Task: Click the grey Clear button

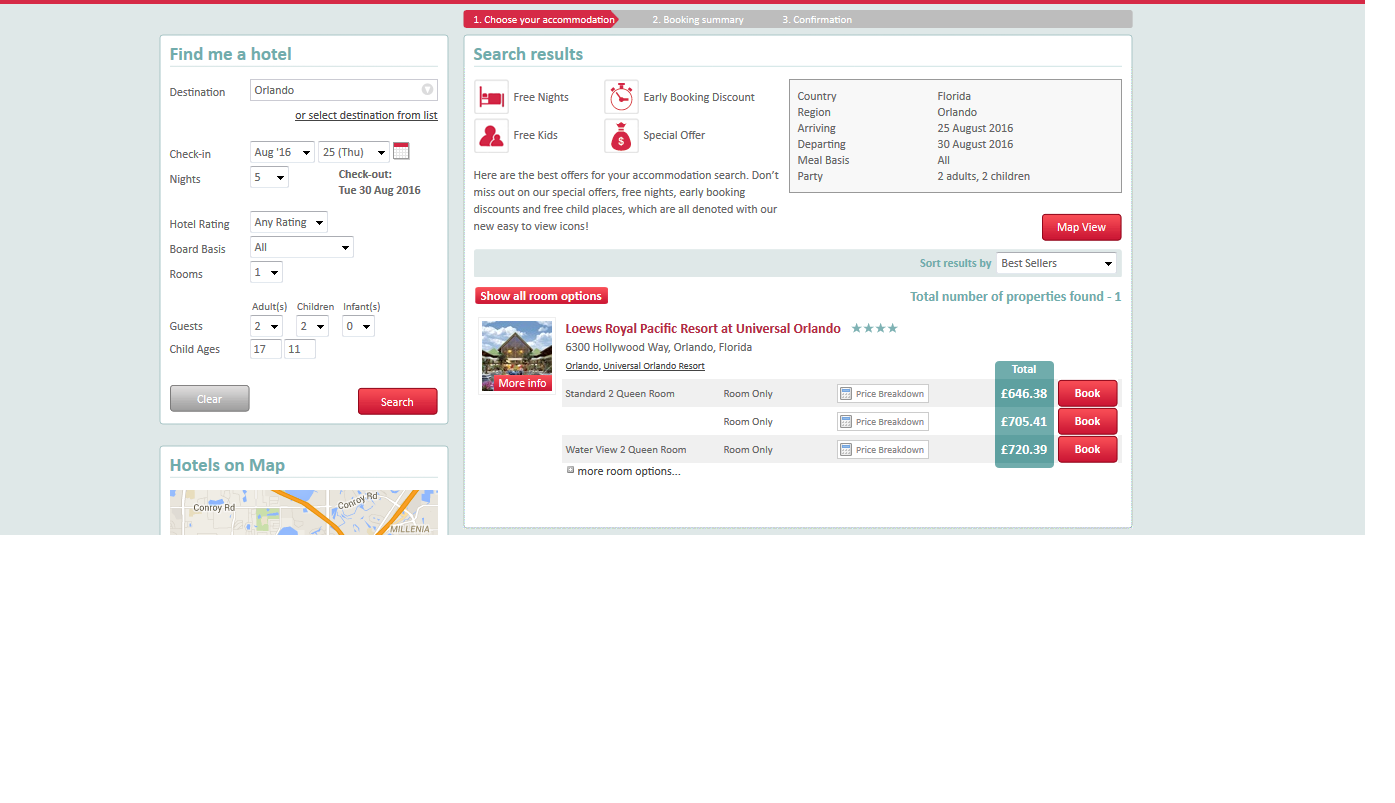Action: pyautogui.click(x=210, y=398)
